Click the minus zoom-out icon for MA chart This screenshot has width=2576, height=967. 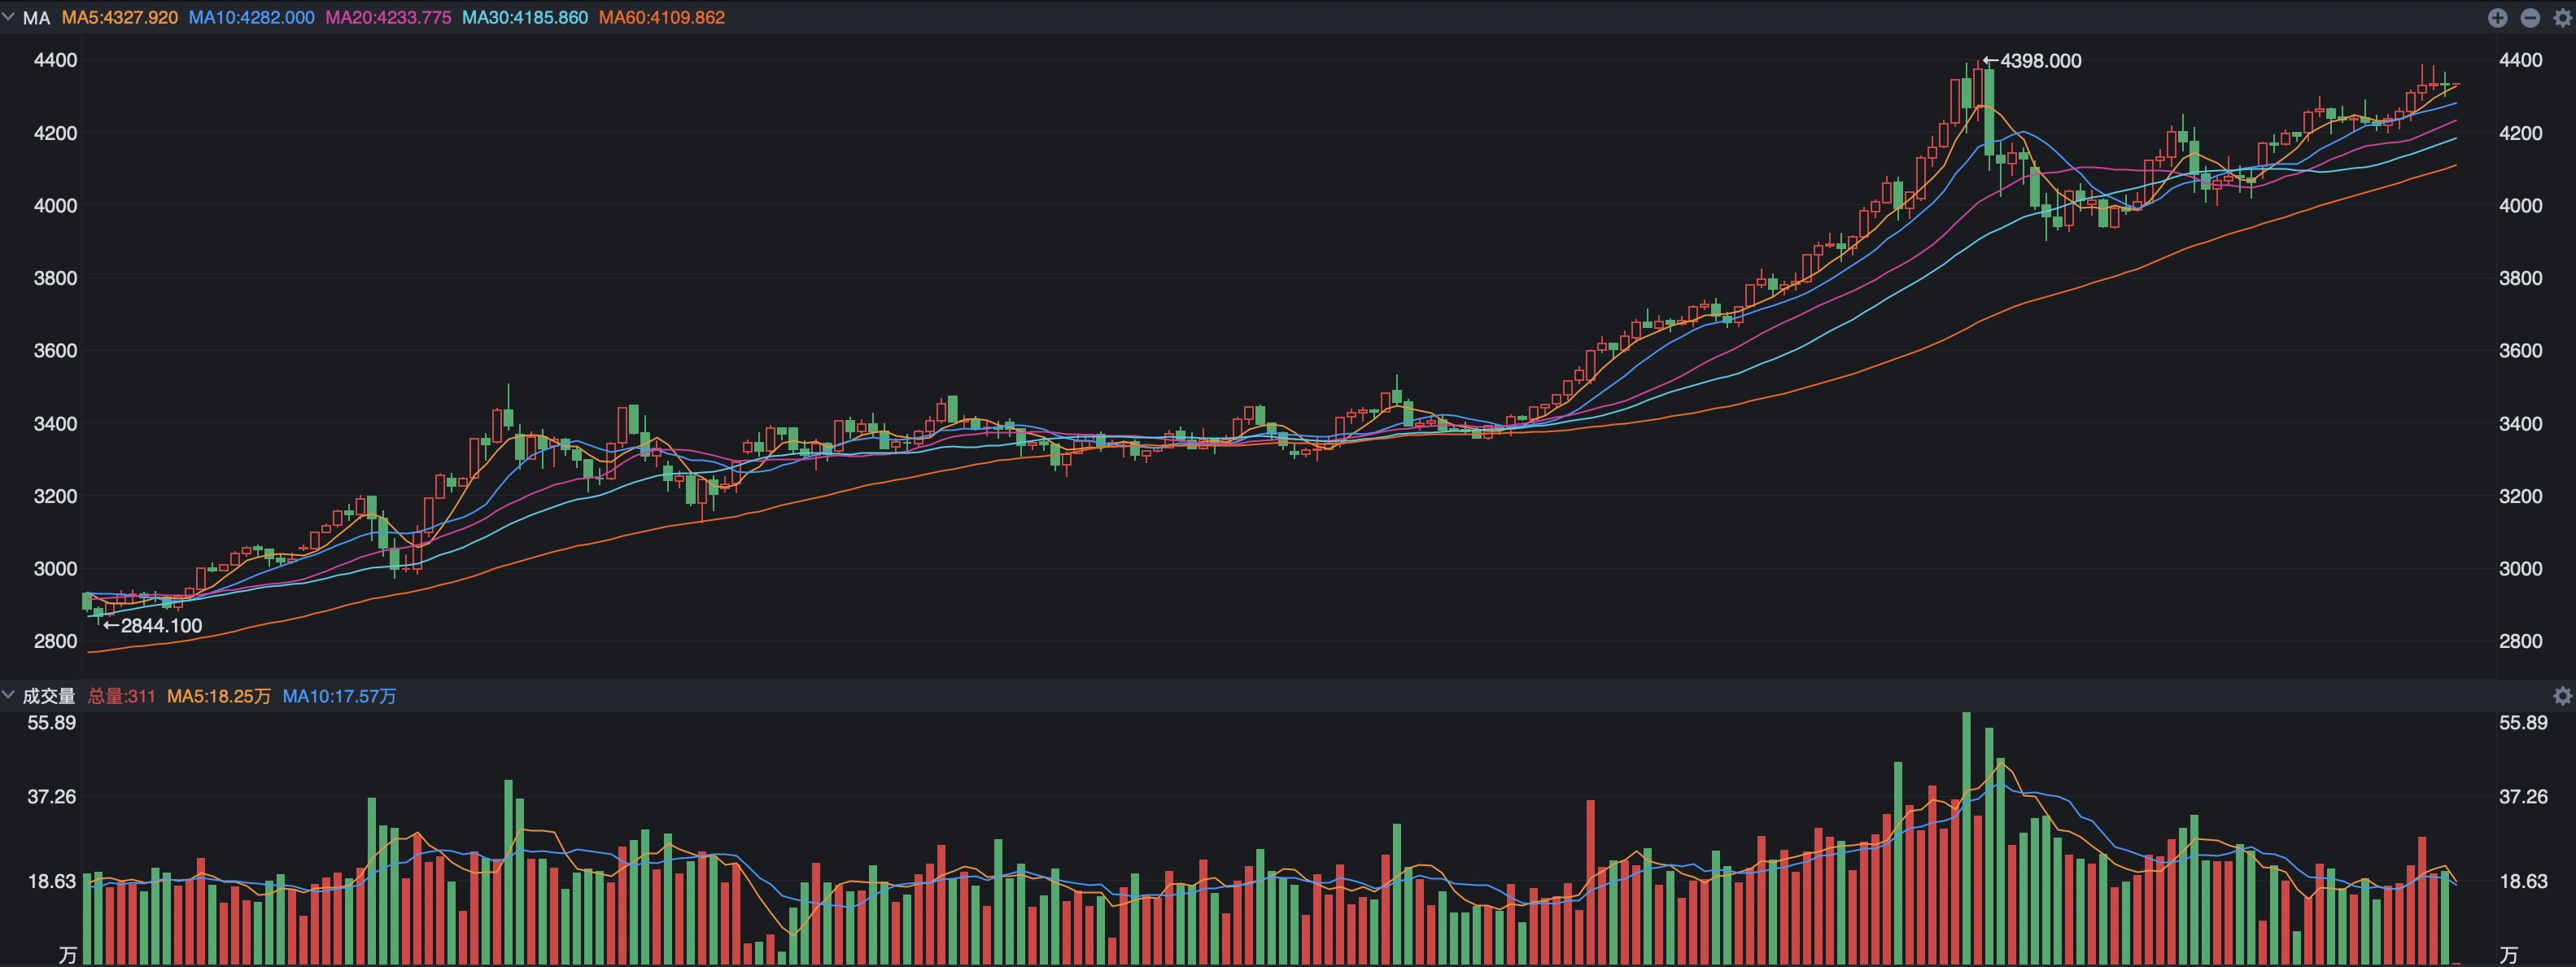pyautogui.click(x=2530, y=18)
